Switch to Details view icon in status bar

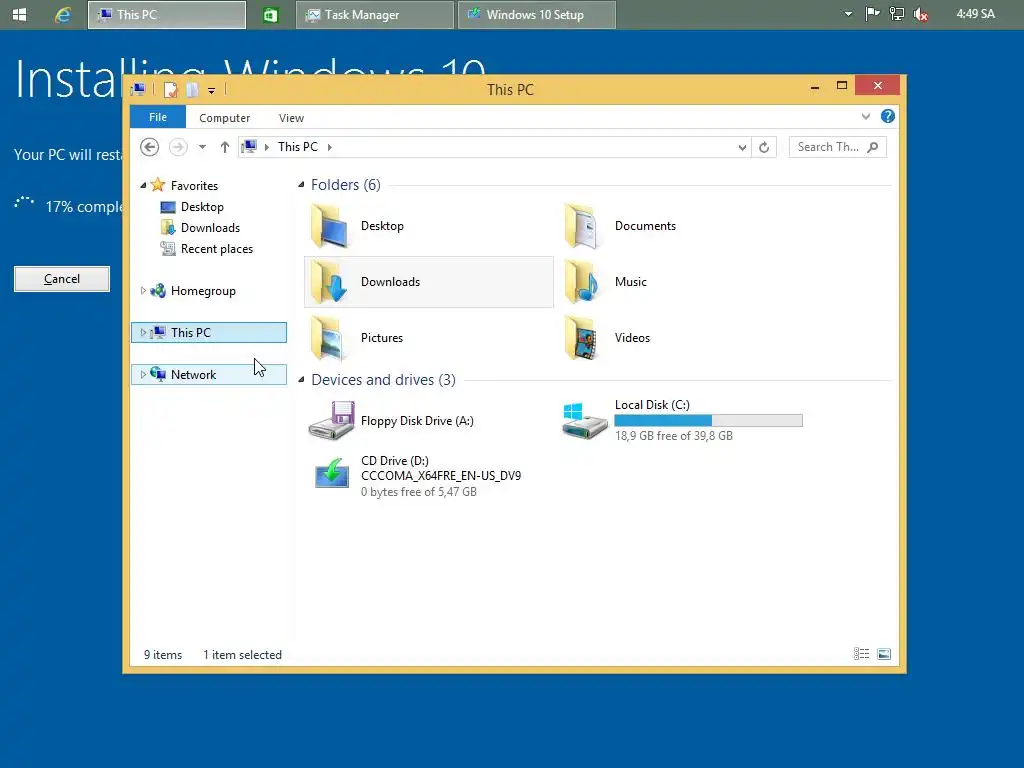pos(861,654)
